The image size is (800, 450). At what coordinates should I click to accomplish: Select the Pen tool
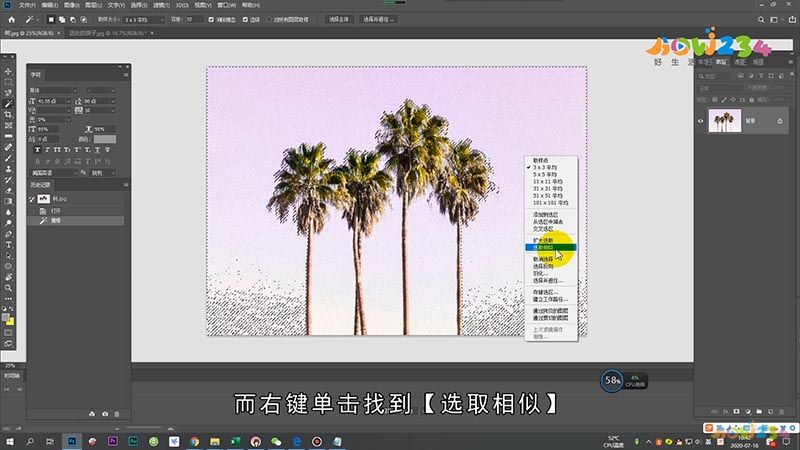8,234
